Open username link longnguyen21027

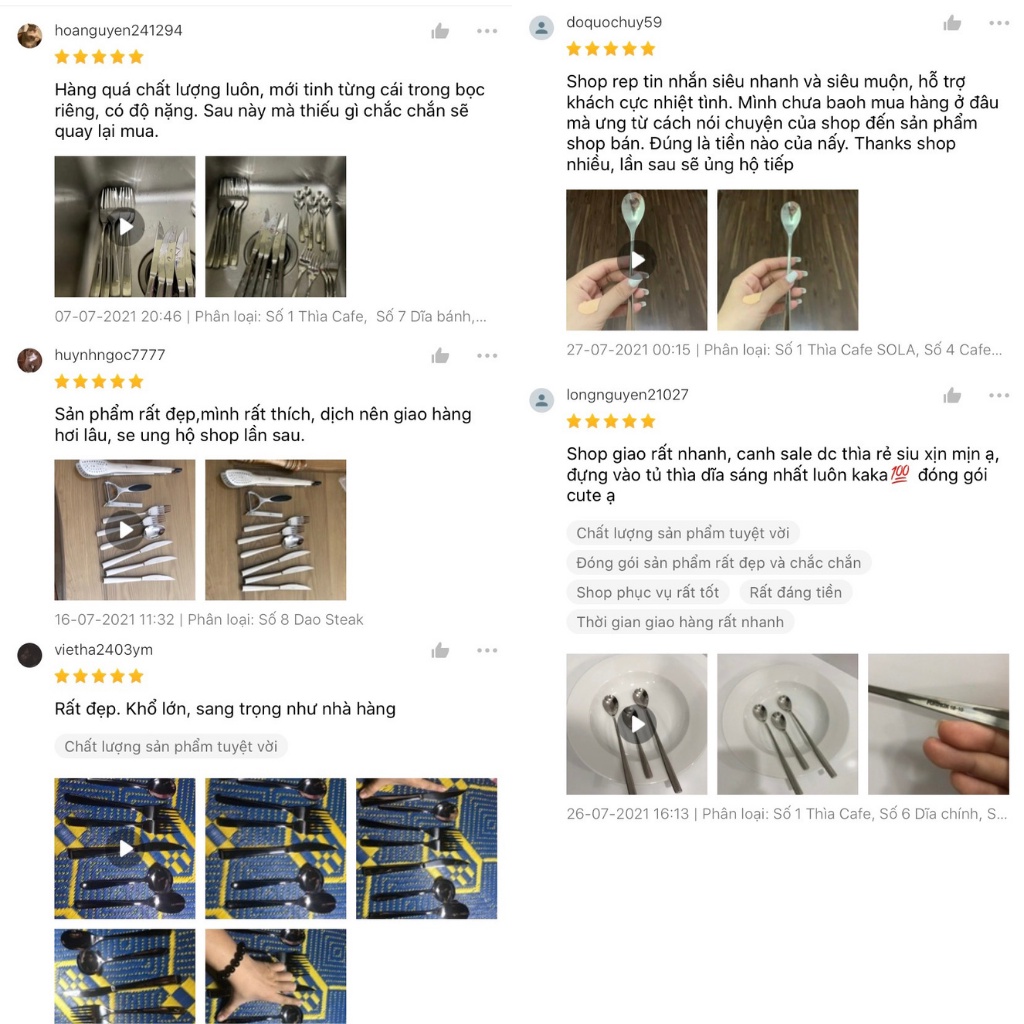click(x=627, y=394)
